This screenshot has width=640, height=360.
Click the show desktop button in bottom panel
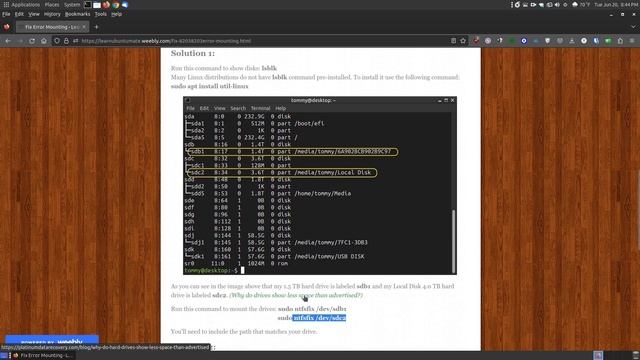[4, 356]
